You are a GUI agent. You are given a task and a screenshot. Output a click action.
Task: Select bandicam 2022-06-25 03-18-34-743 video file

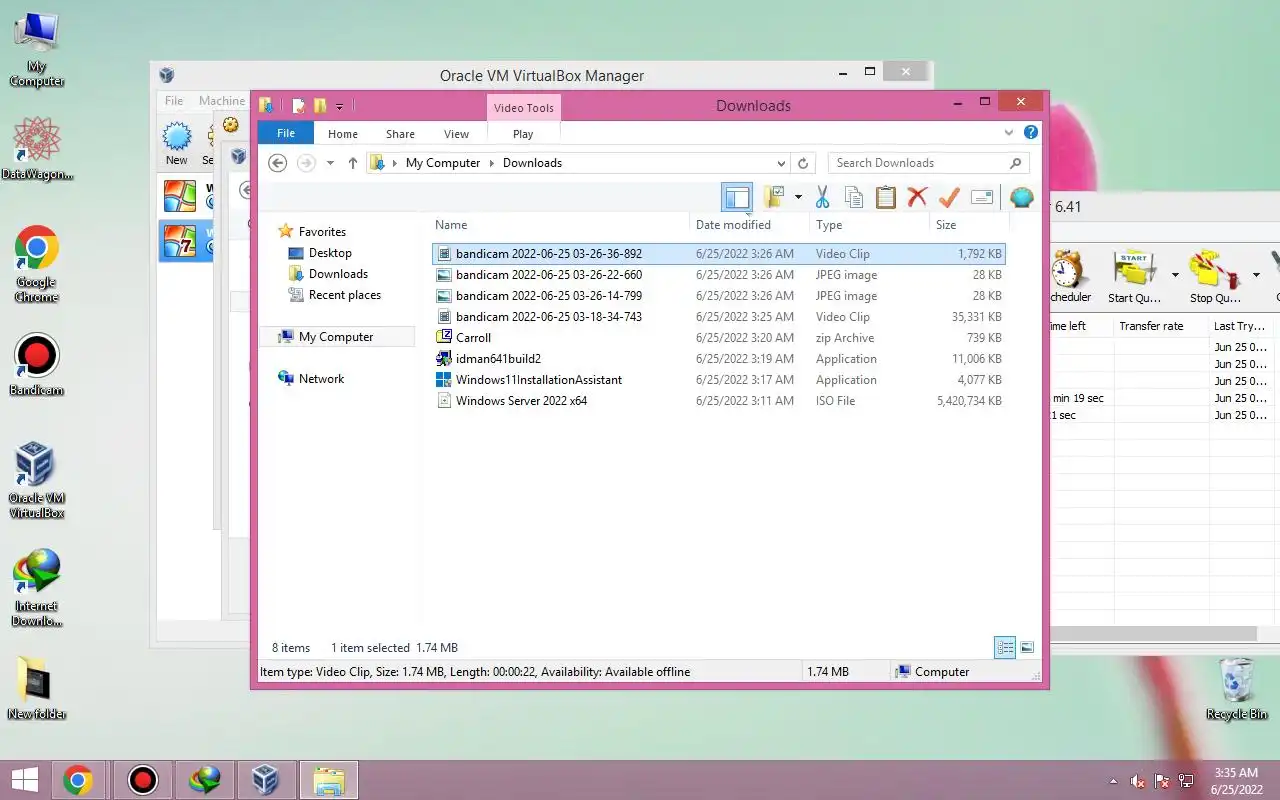719,317
